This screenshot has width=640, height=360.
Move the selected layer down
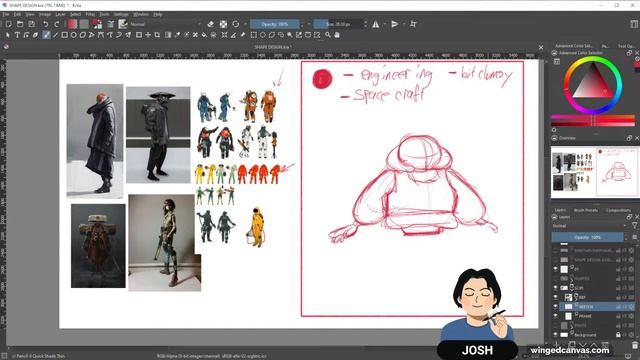pos(584,345)
